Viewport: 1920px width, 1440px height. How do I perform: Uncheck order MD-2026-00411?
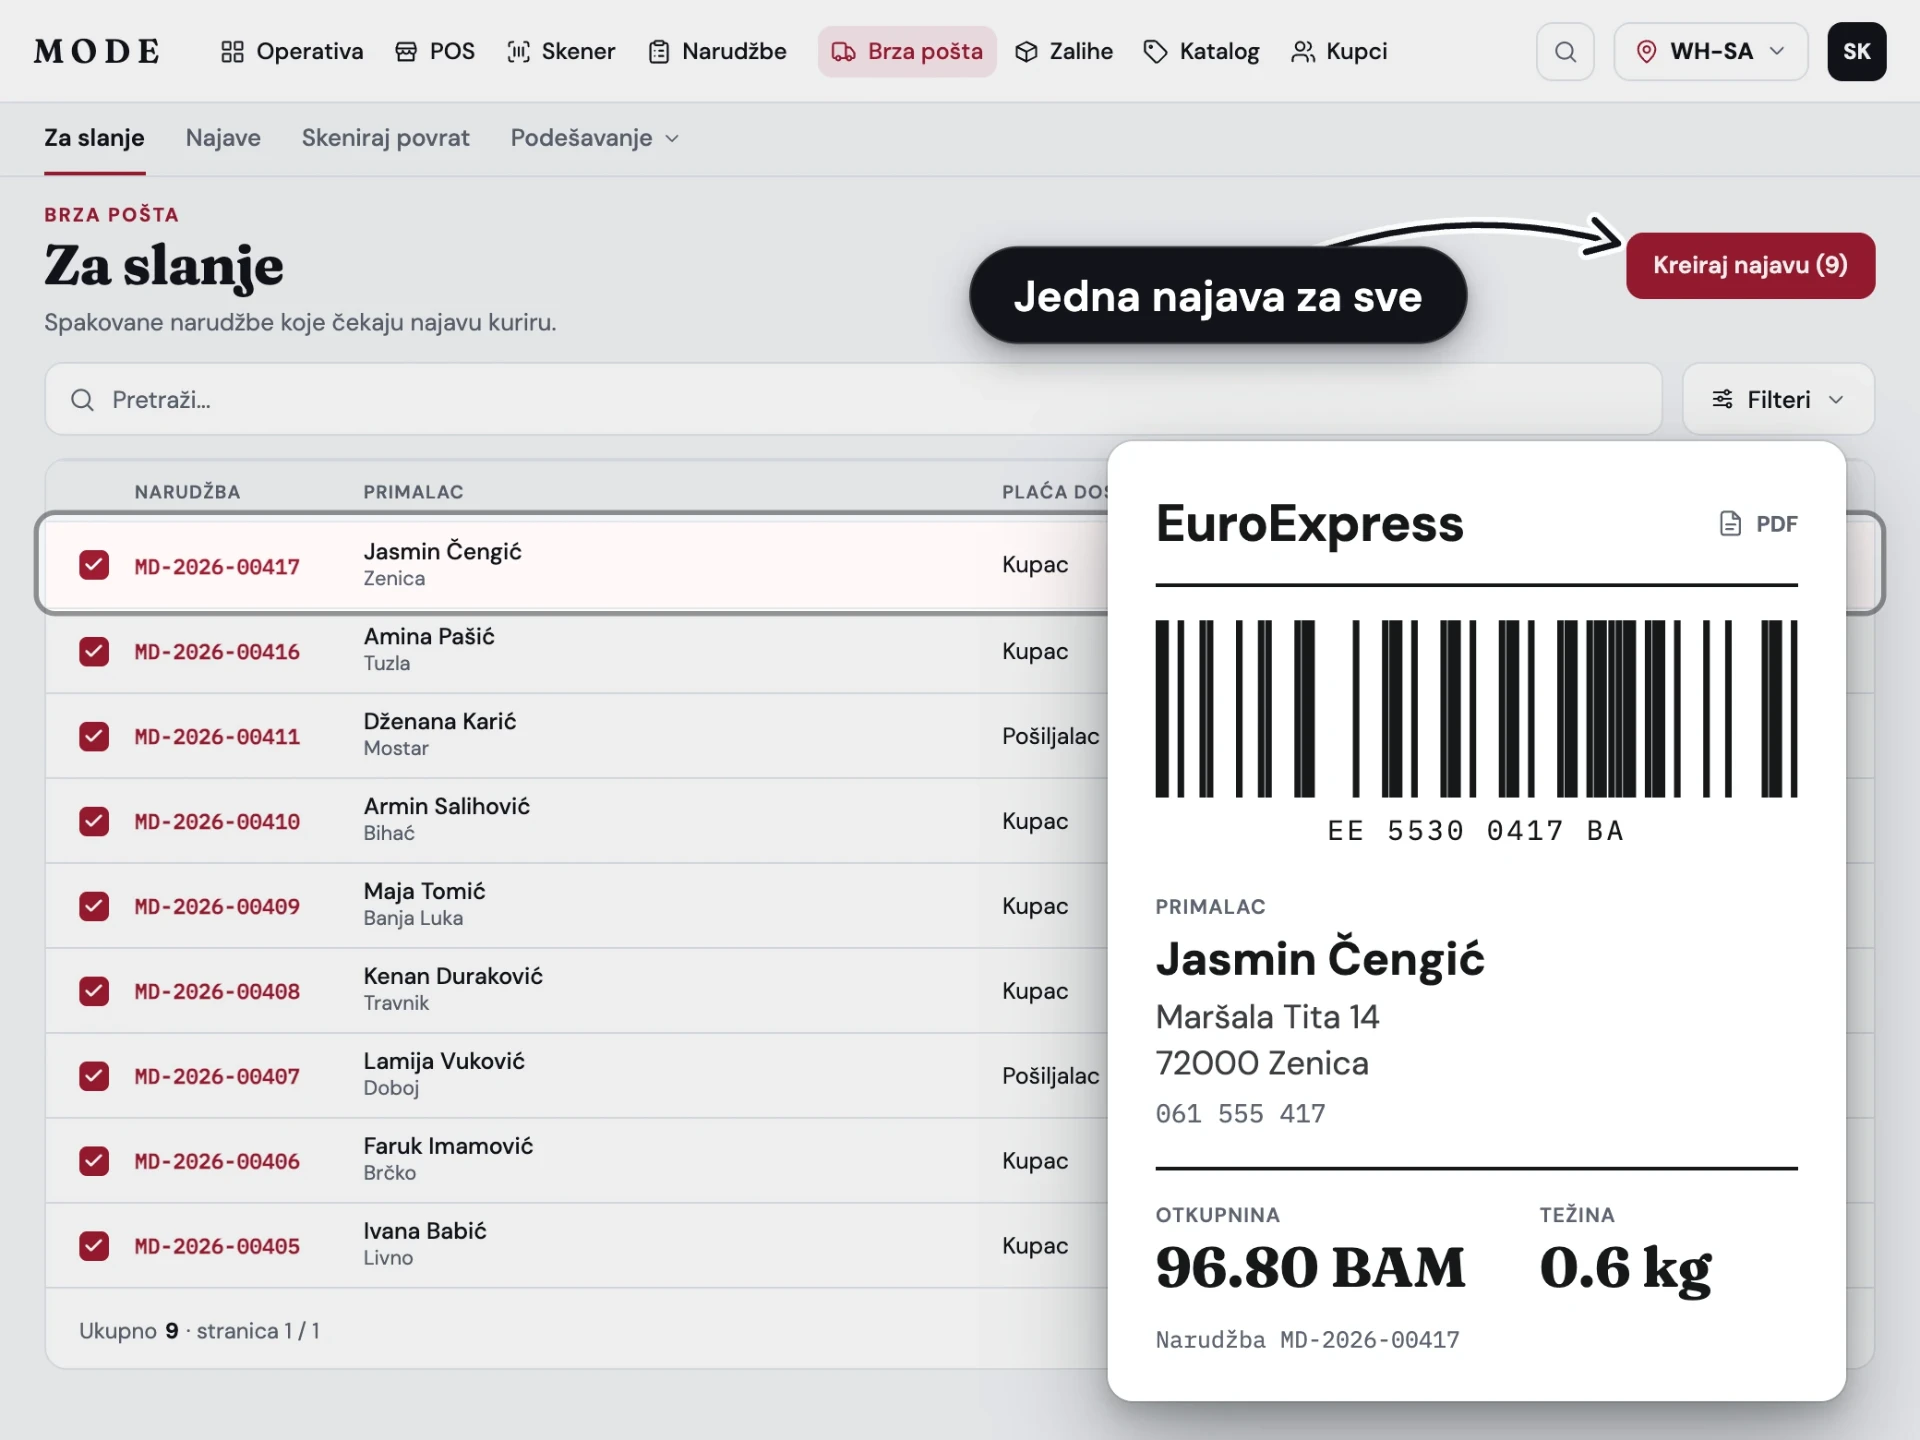pyautogui.click(x=94, y=736)
